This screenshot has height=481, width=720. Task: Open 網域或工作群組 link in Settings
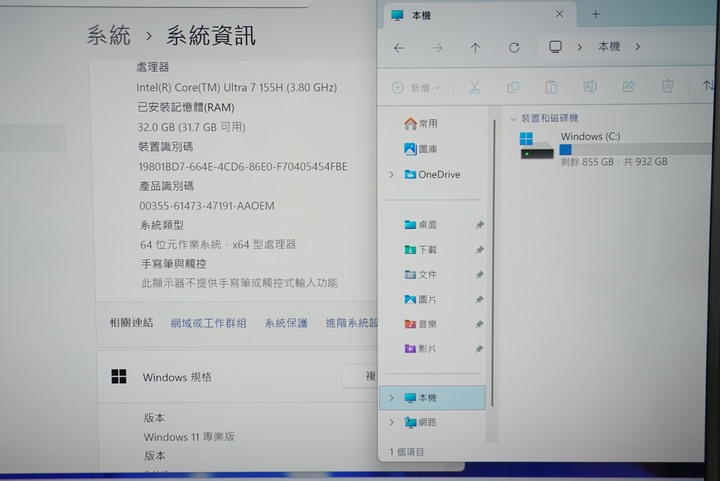(x=208, y=323)
